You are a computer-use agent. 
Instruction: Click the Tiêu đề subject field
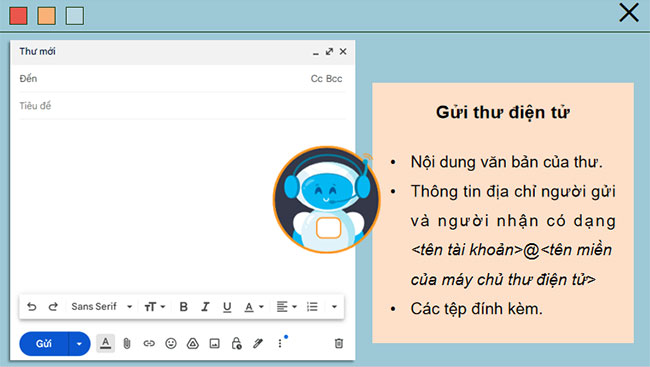tap(182, 106)
